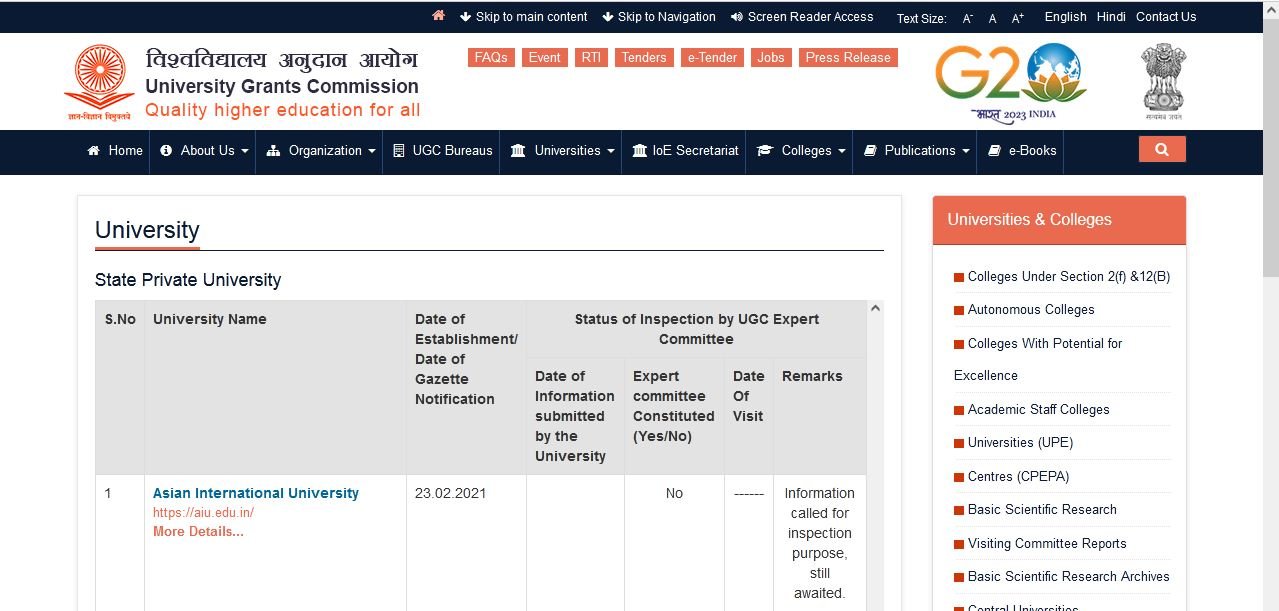Screen dimensions: 1279x611
Task: Open Autonomous Colleges link
Action: 1031,310
